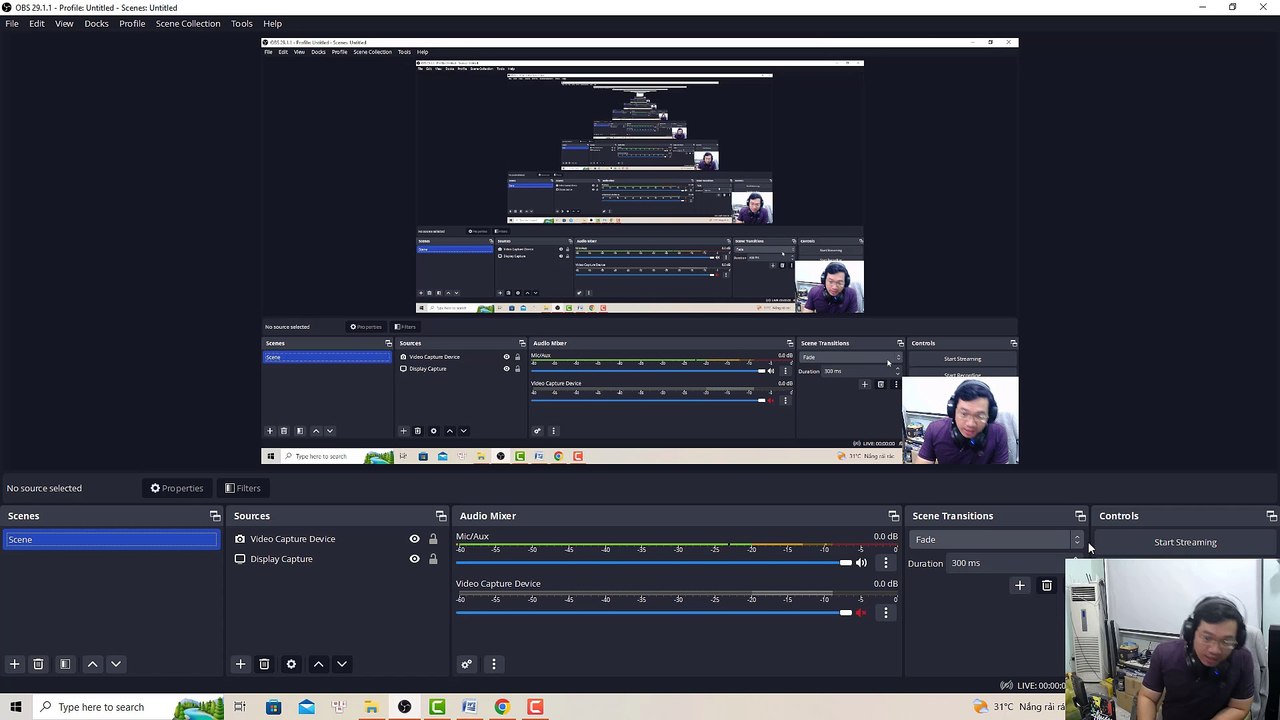Open the Scene Collection menu
Screen dimensions: 1280x720
(188, 23)
